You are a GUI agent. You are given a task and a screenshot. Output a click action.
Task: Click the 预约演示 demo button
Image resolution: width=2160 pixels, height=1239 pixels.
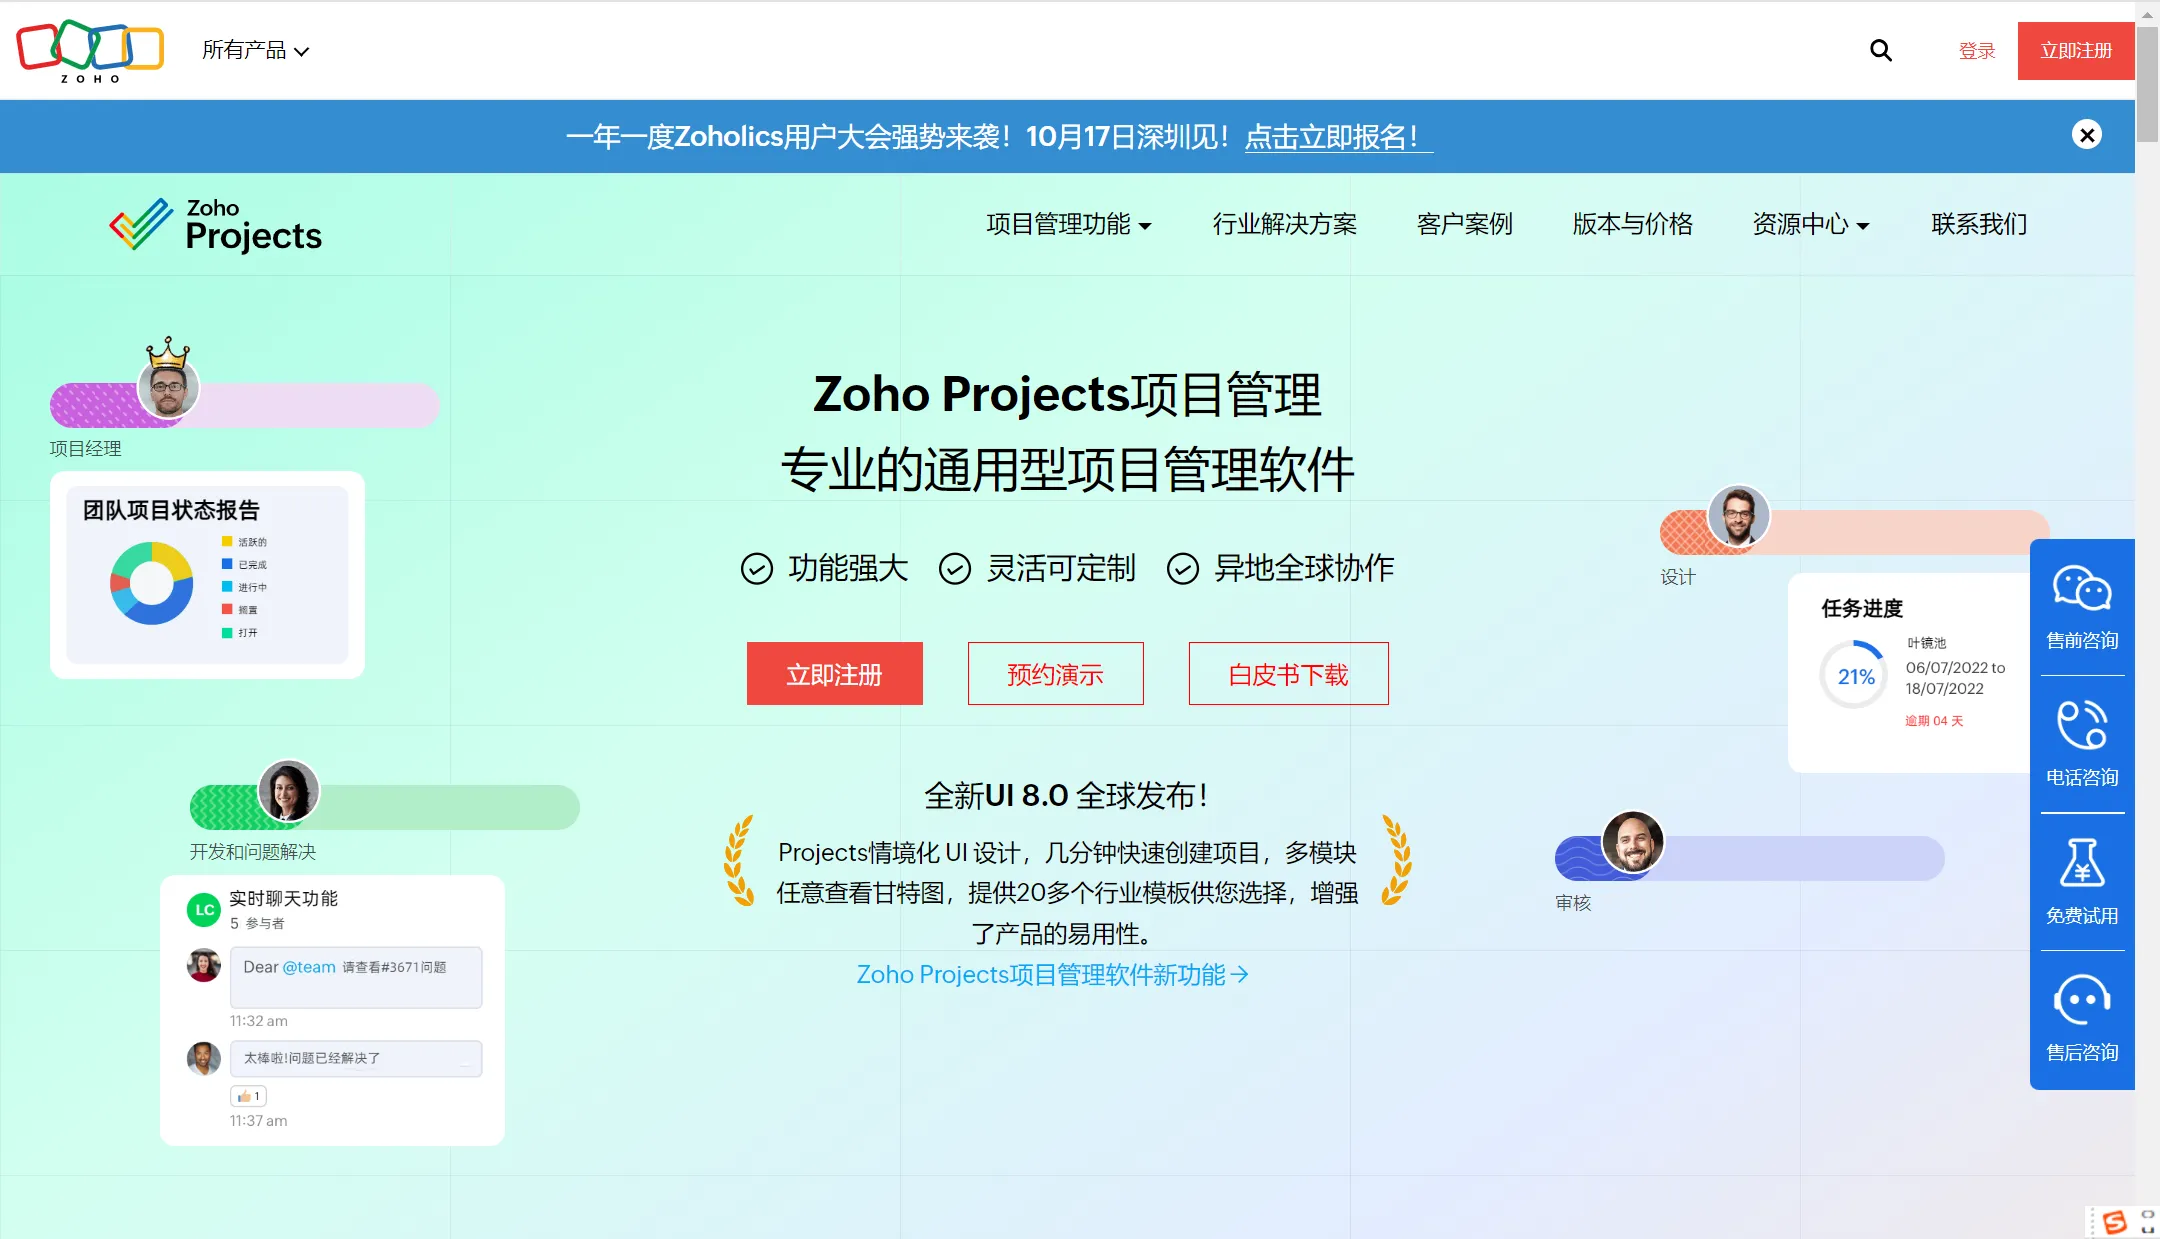coord(1056,674)
